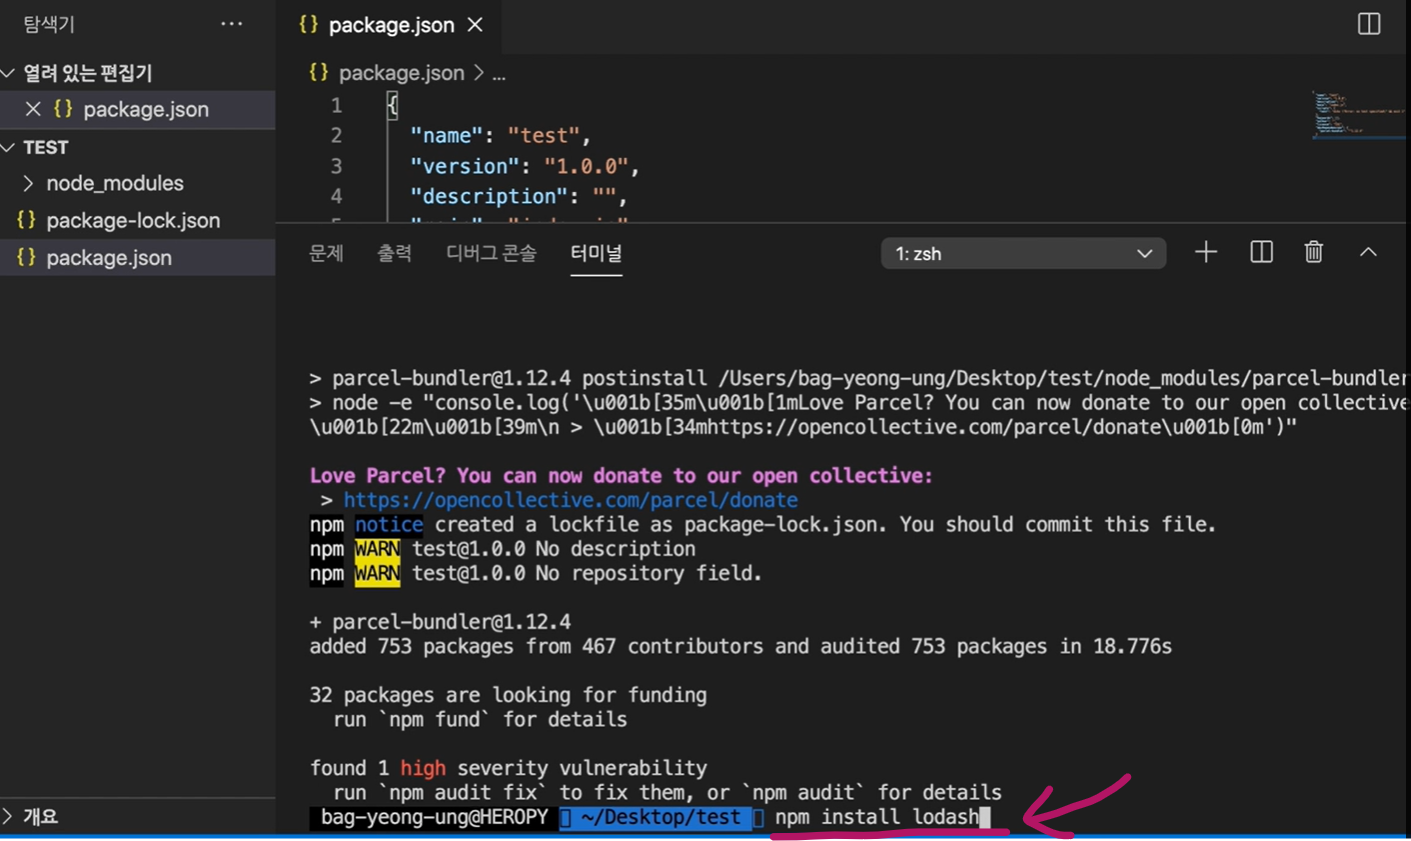
Task: Click the 'No repository field' warning line
Action: coord(535,573)
